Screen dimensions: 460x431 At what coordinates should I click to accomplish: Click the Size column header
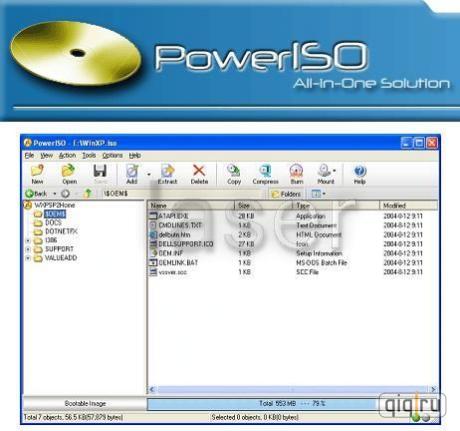pos(244,205)
